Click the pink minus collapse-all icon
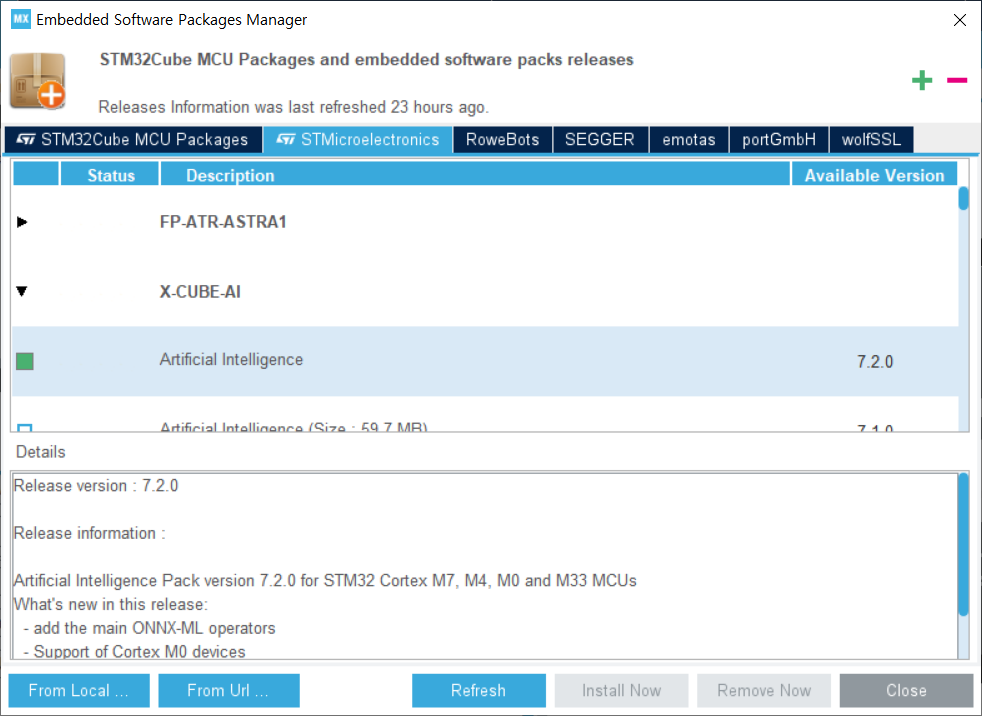This screenshot has height=716, width=982. (957, 80)
